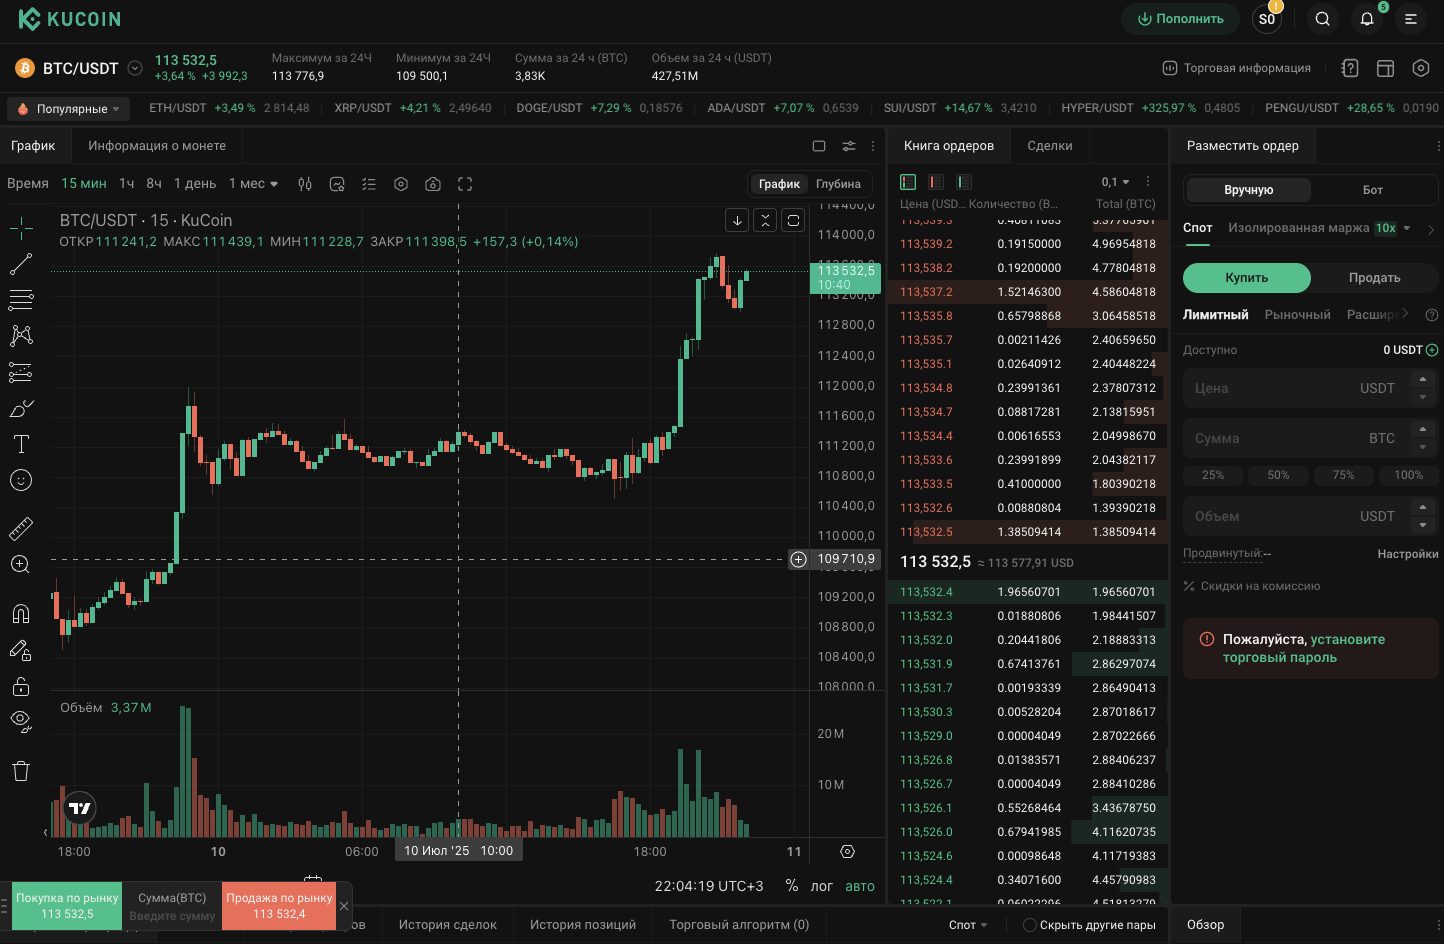
Task: Toggle percent scale on chart
Action: (792, 886)
